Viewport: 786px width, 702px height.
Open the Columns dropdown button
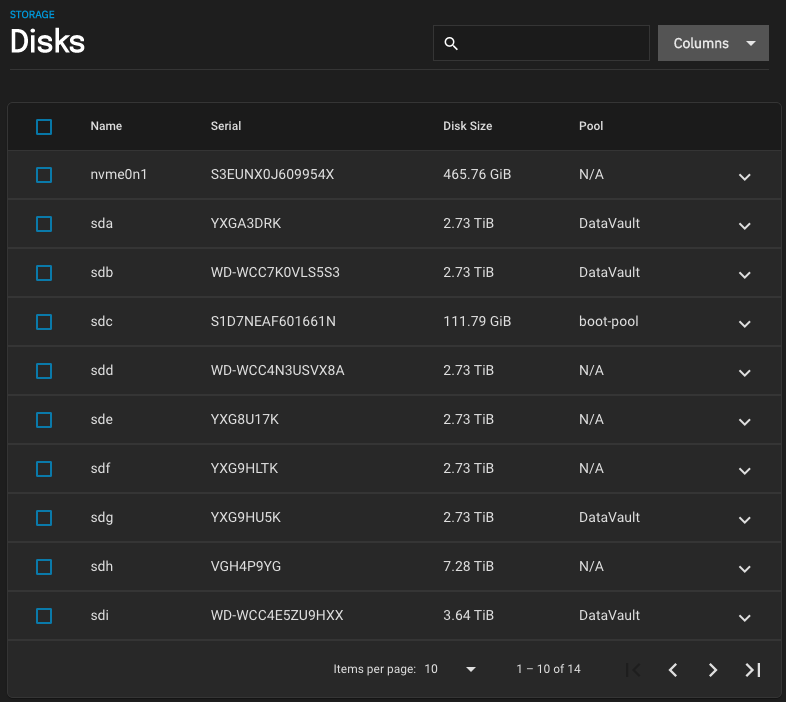pos(713,43)
